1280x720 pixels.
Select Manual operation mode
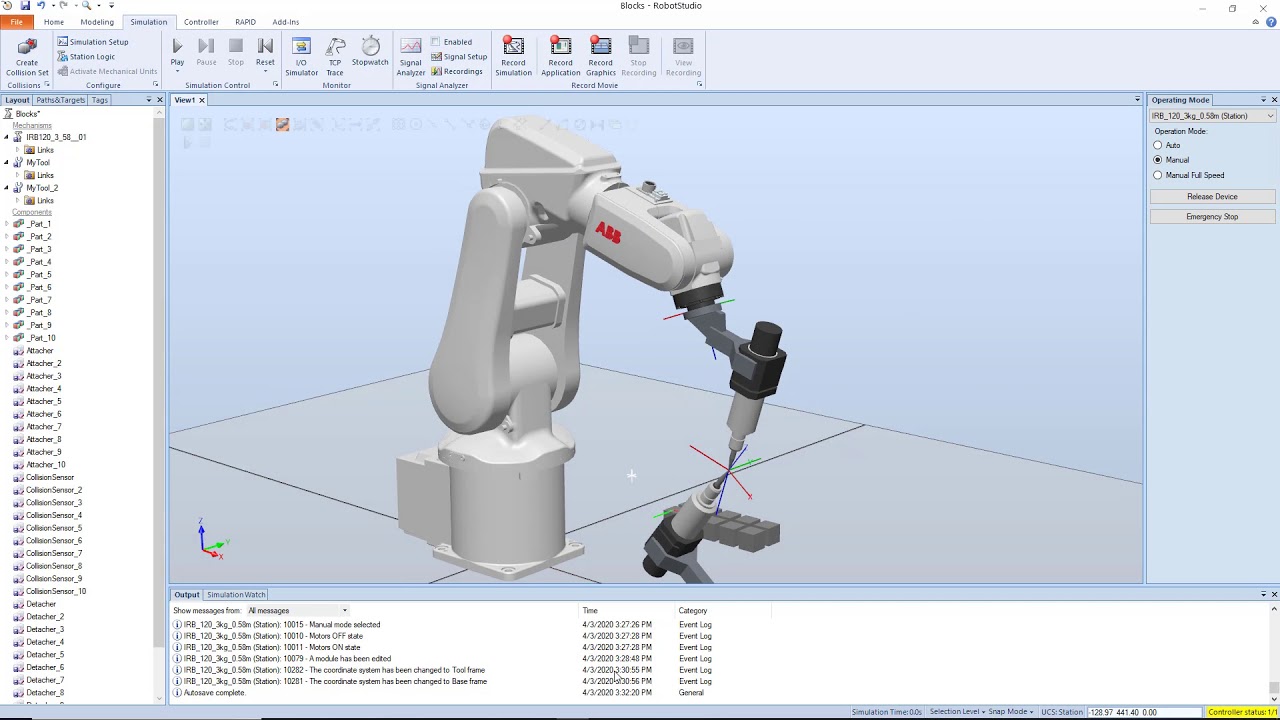pos(1158,160)
